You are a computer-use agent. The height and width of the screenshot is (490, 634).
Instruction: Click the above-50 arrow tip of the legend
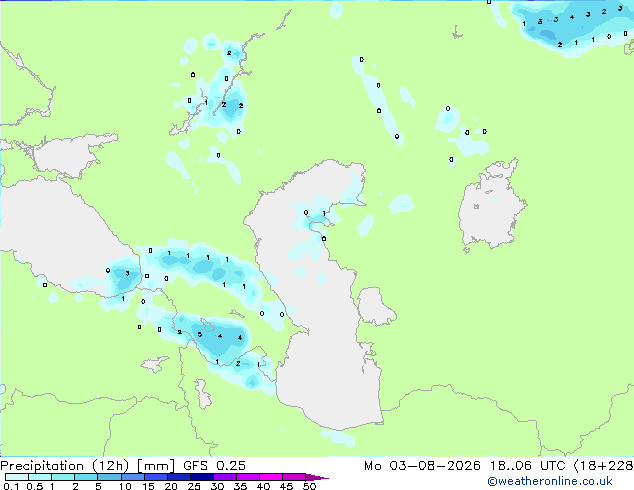pyautogui.click(x=317, y=477)
